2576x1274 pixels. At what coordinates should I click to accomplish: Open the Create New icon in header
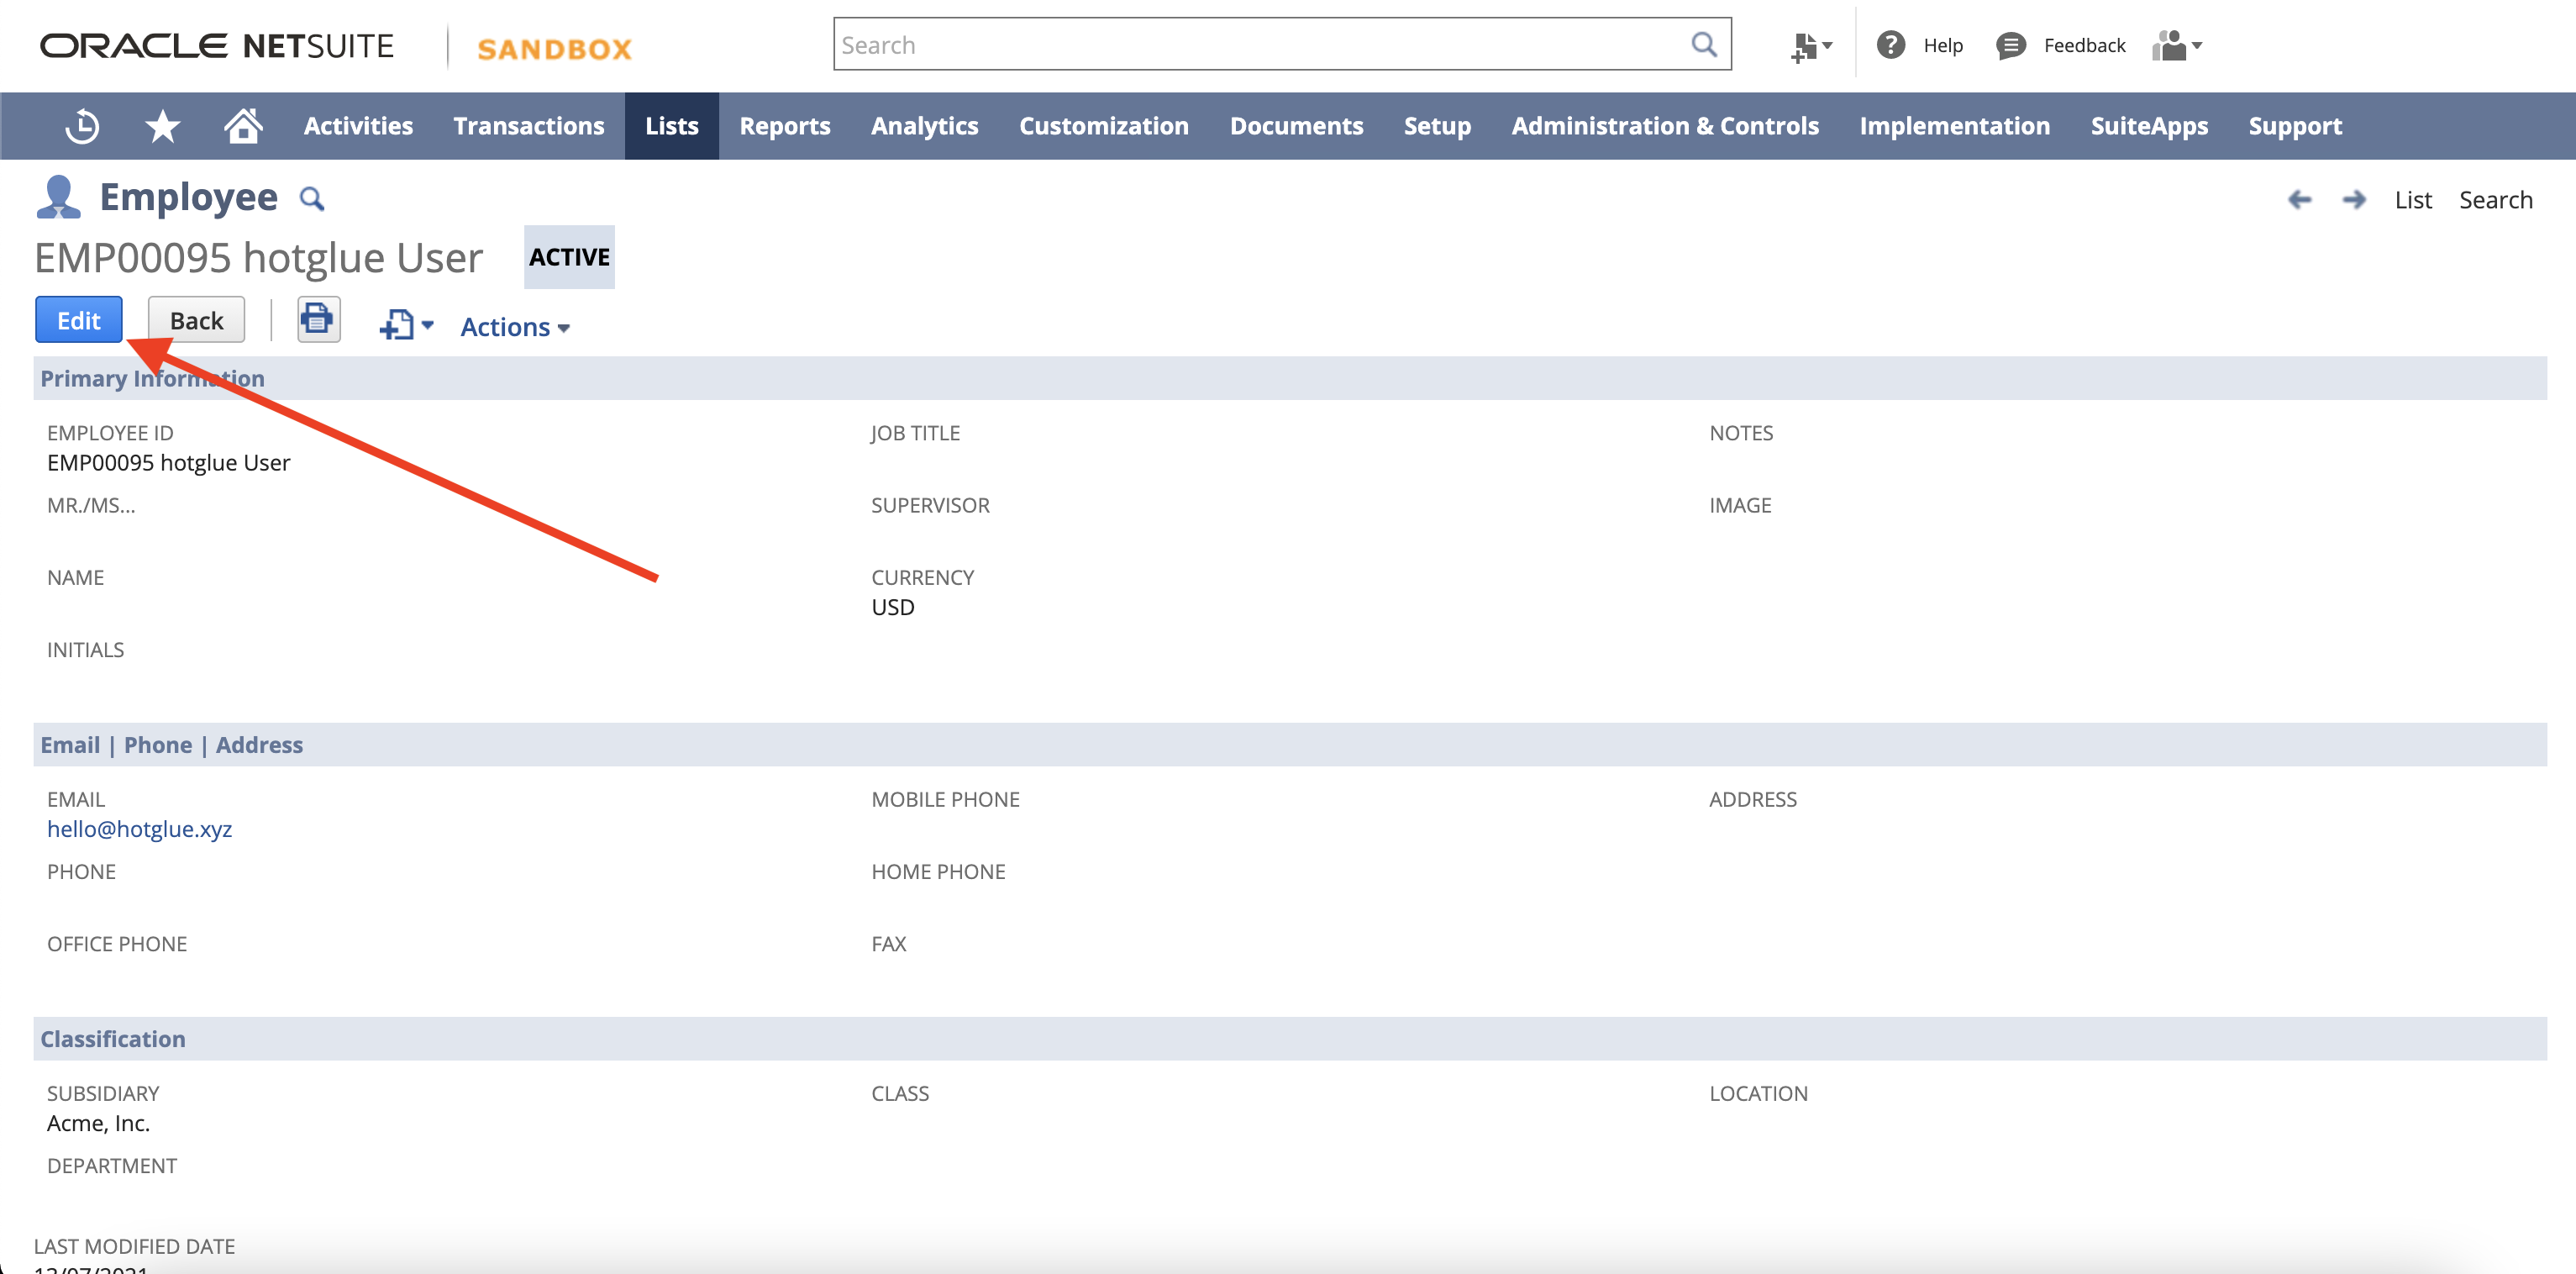(x=1811, y=46)
